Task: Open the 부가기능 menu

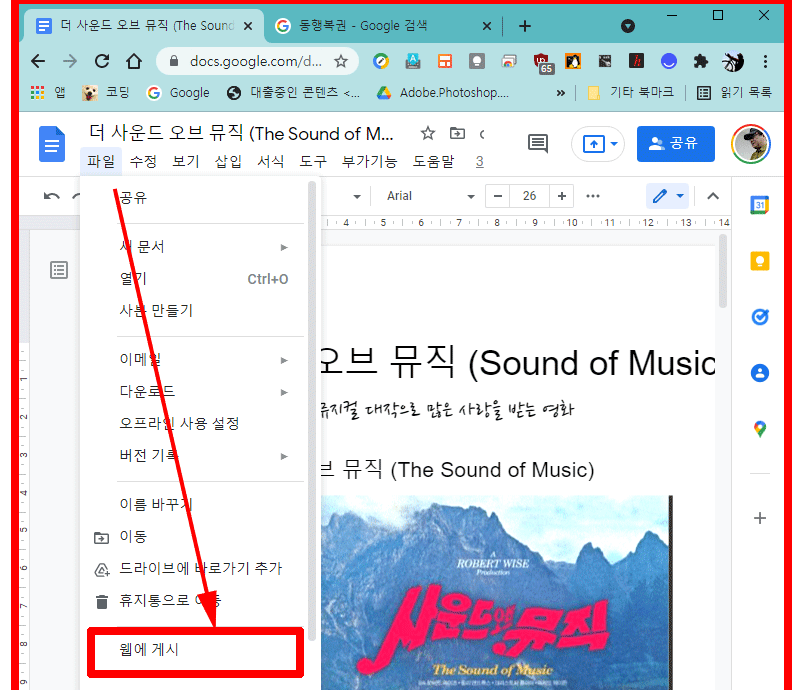Action: (369, 161)
